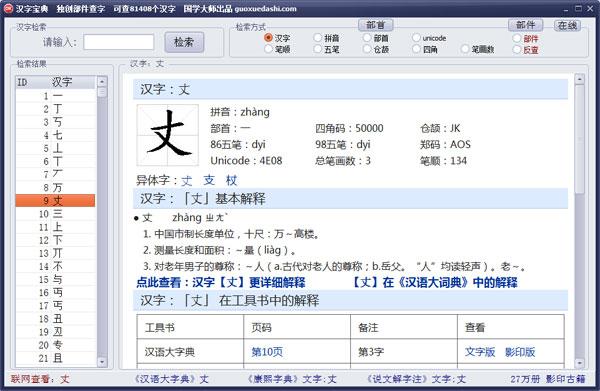Open 《康熙字典》文字:丈 status bar link
600x391 pixels.
(x=292, y=379)
